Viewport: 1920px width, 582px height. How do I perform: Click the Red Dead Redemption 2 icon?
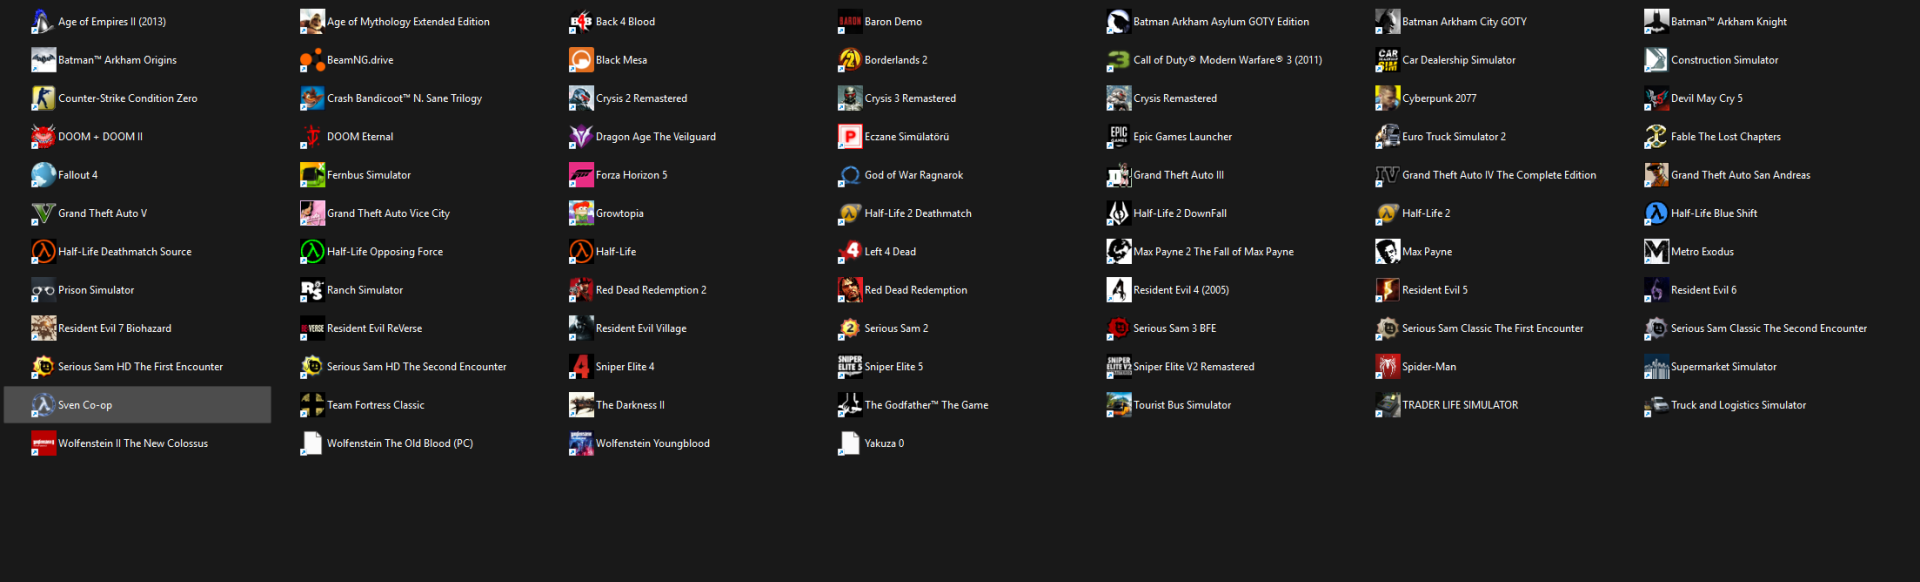pyautogui.click(x=581, y=290)
